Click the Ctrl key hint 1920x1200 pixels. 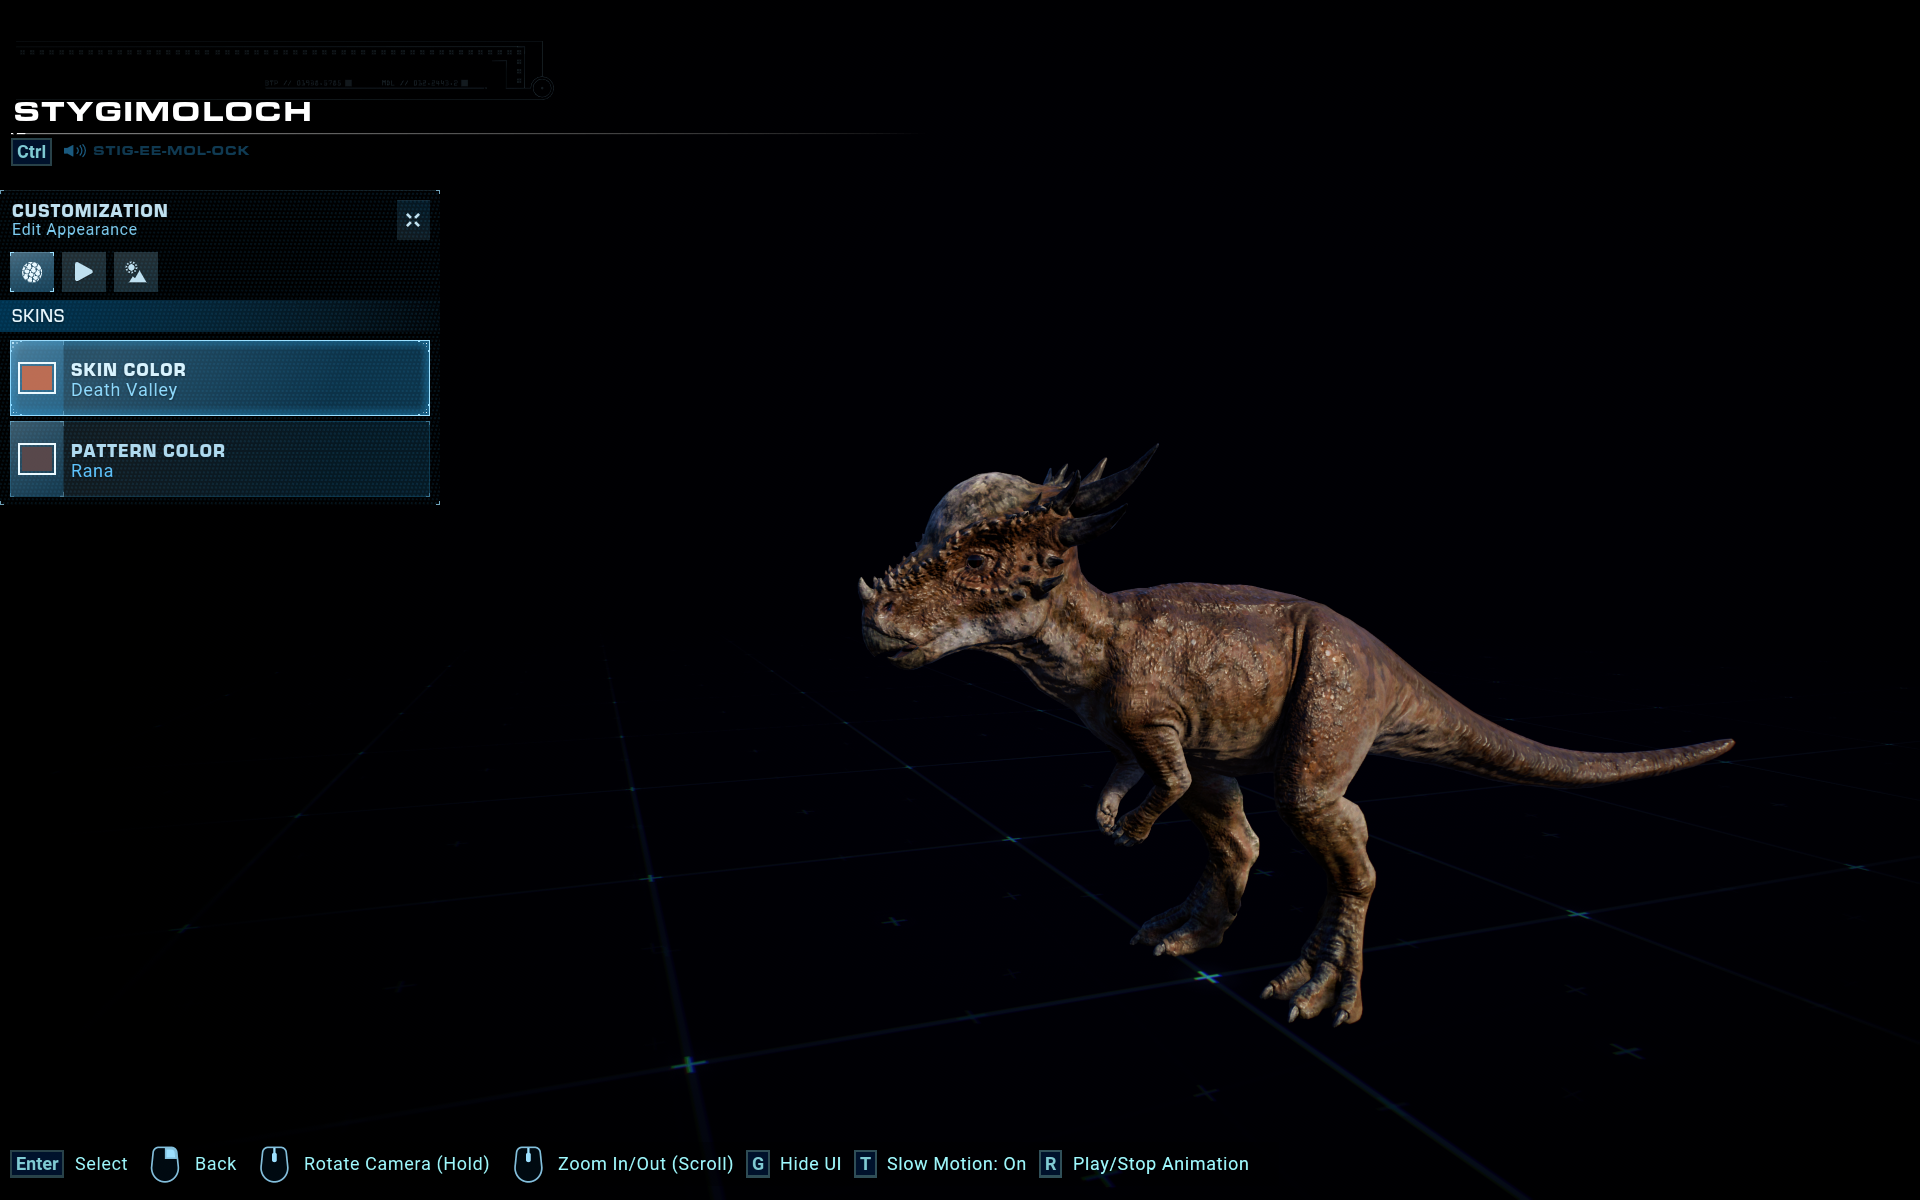[31, 152]
